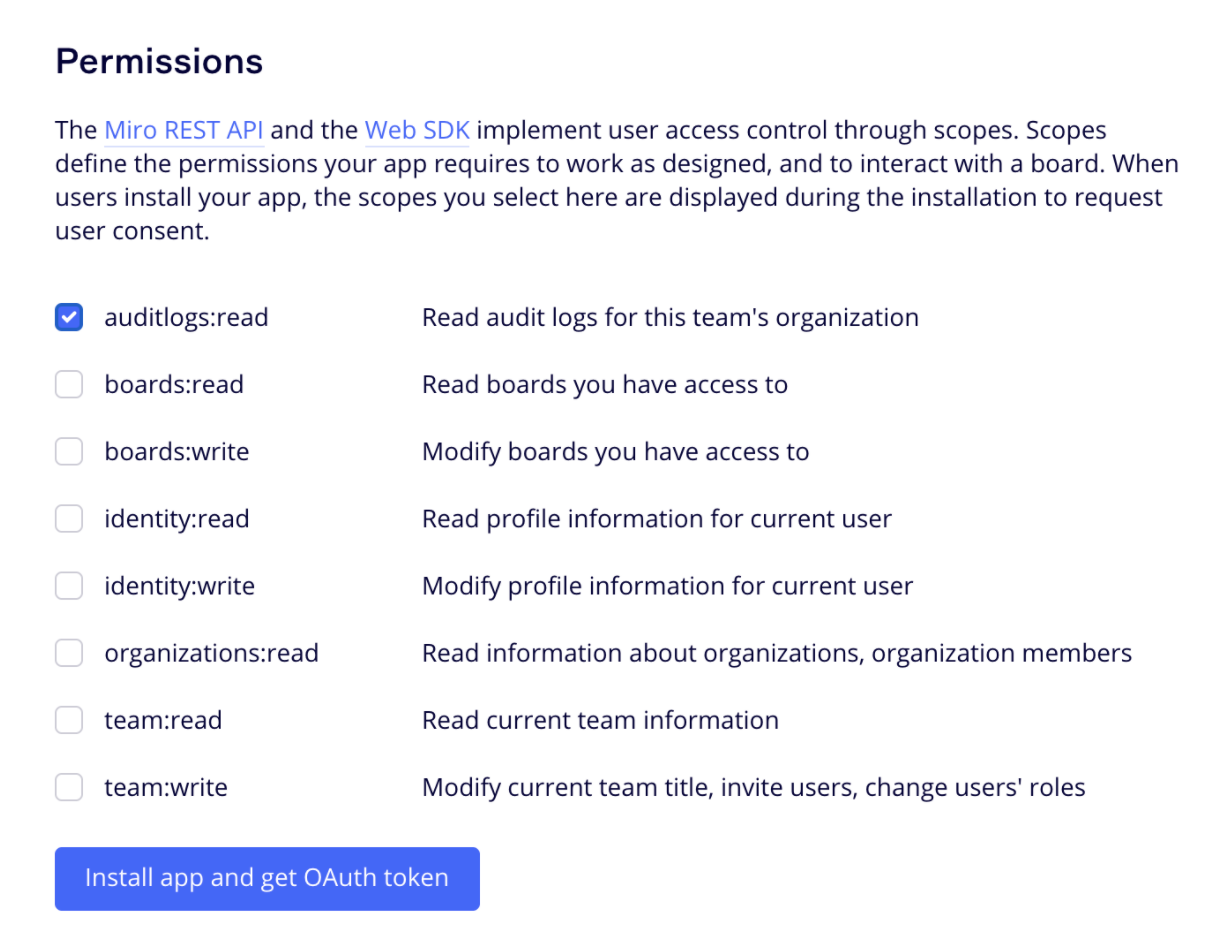Click the organizations:read scope name text
Viewport: 1214px width, 940px height.
point(211,653)
